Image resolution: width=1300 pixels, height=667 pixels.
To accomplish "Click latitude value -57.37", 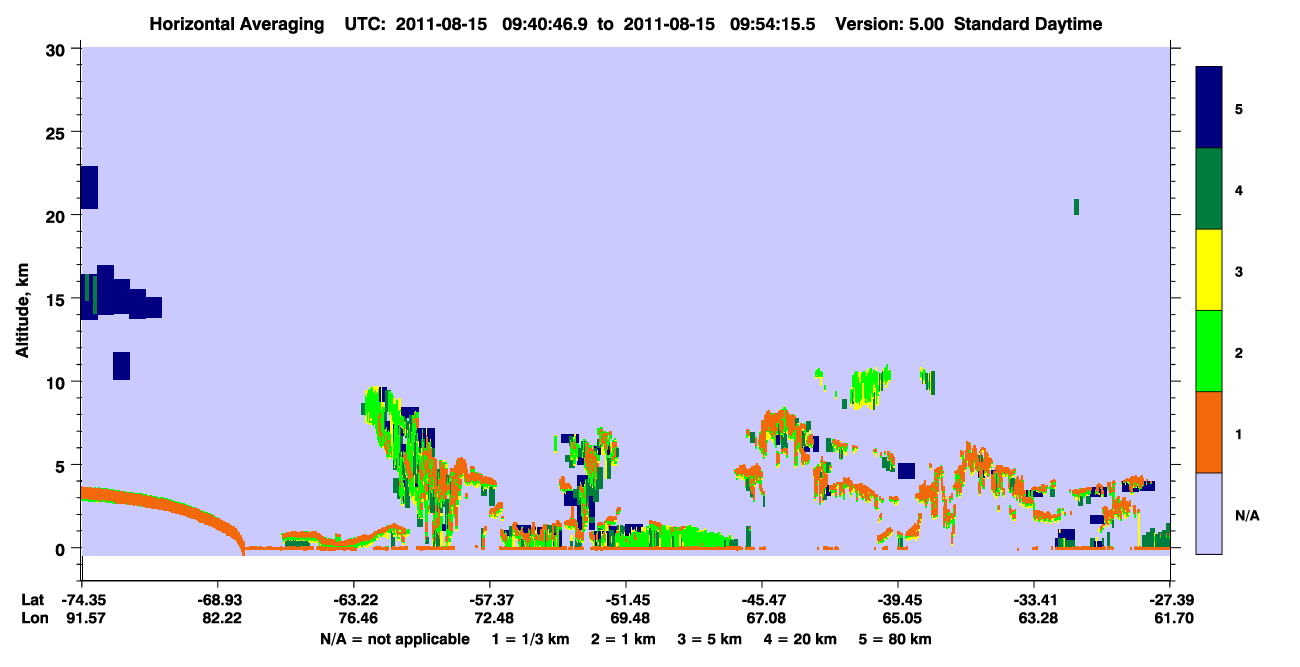I will click(x=490, y=600).
